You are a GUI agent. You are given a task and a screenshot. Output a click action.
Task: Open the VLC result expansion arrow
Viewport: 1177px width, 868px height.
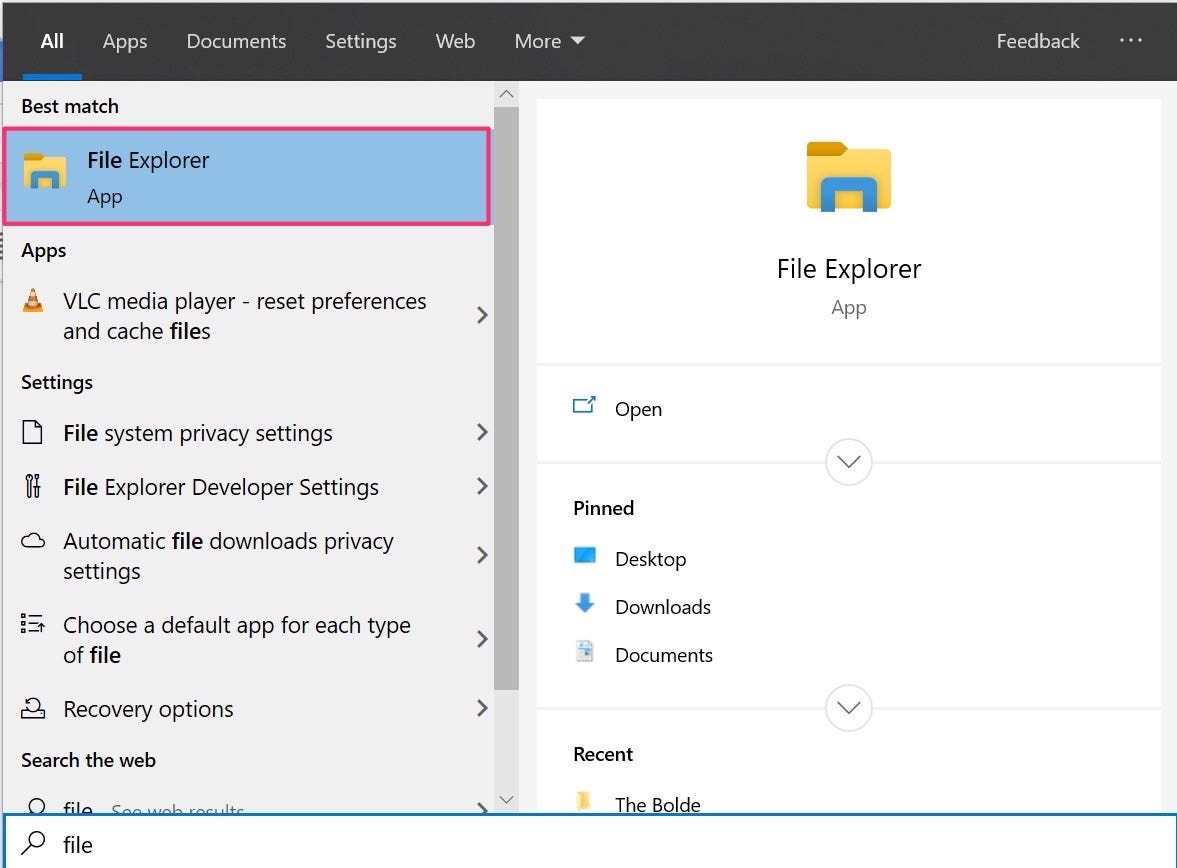pos(482,315)
